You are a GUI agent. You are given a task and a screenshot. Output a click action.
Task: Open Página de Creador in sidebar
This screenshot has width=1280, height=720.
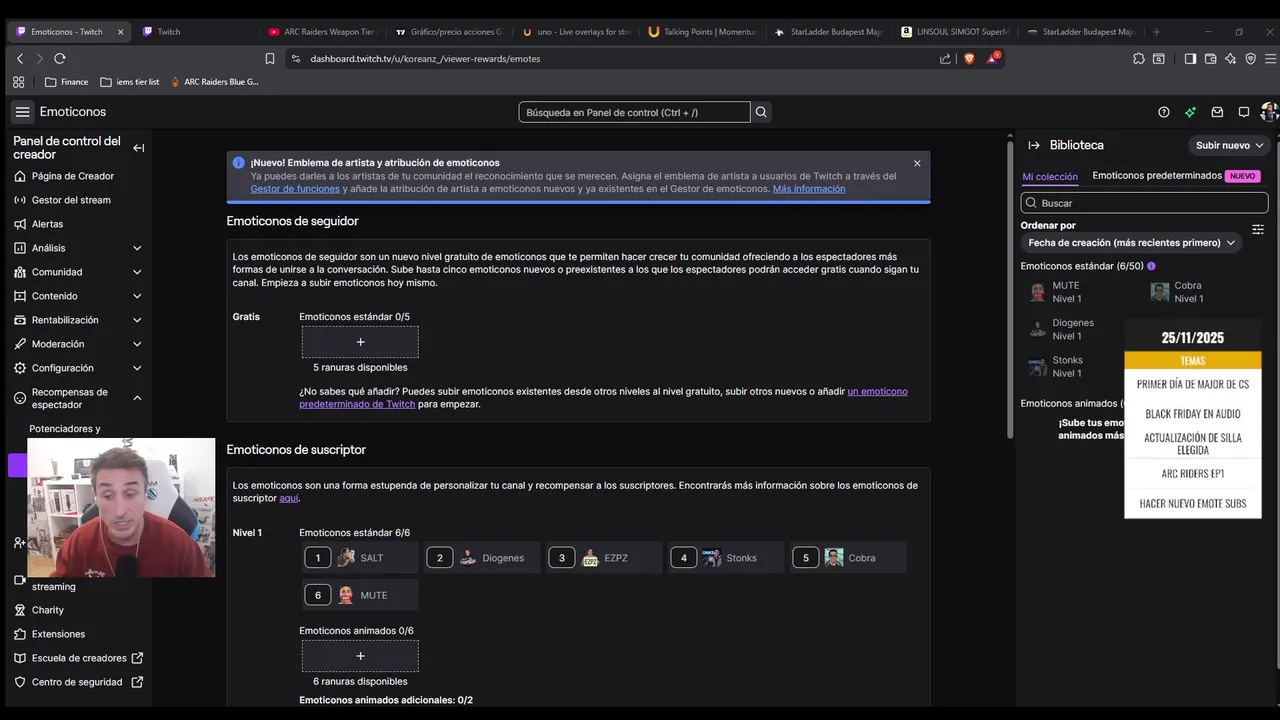pyautogui.click(x=72, y=176)
